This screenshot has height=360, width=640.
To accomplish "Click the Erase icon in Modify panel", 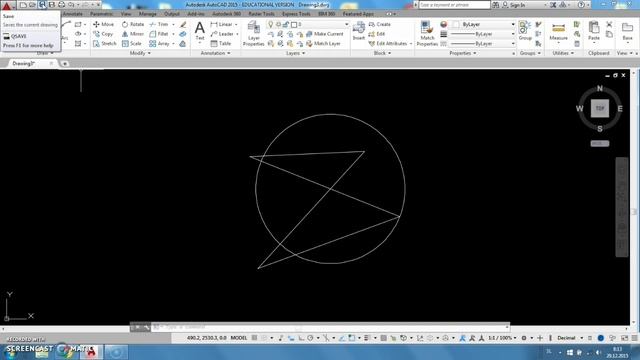I will coord(183,24).
